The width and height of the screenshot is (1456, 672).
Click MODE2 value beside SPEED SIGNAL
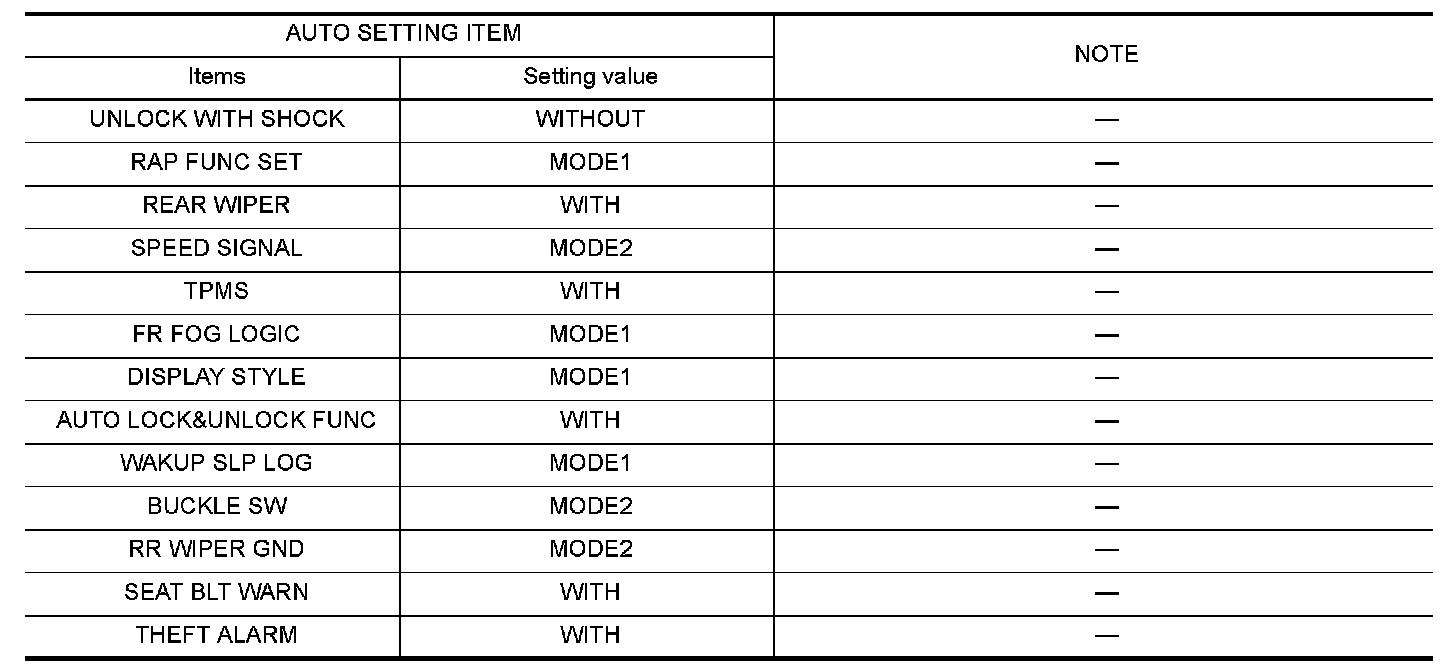coord(590,248)
